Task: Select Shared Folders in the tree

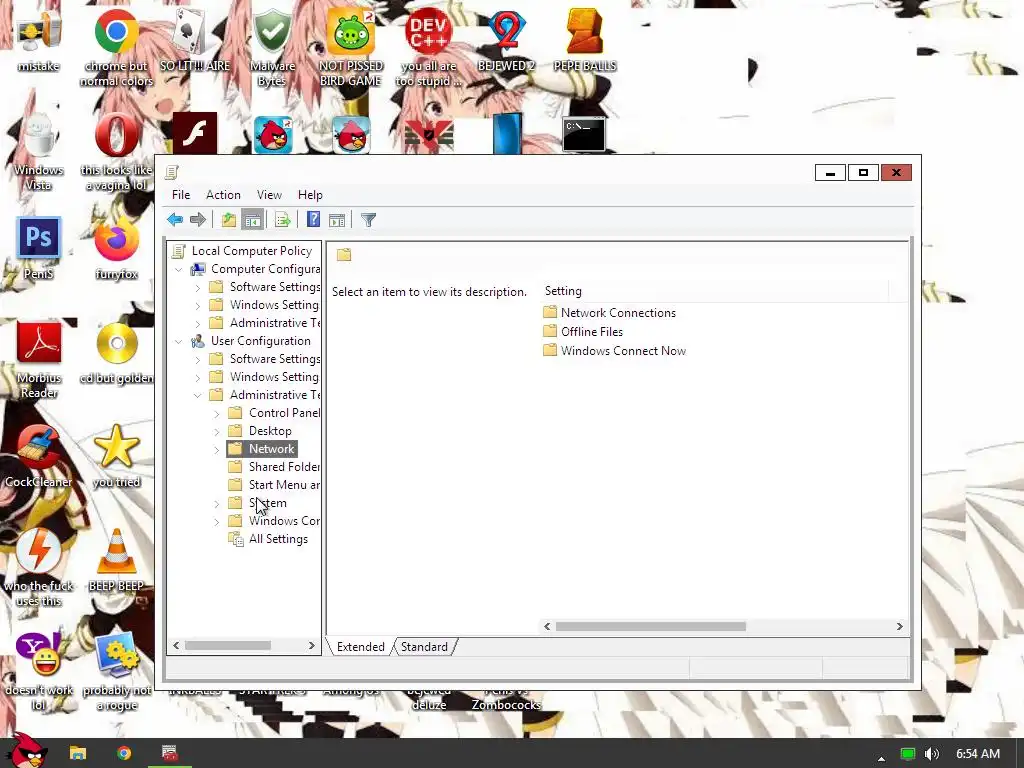Action: click(x=274, y=467)
